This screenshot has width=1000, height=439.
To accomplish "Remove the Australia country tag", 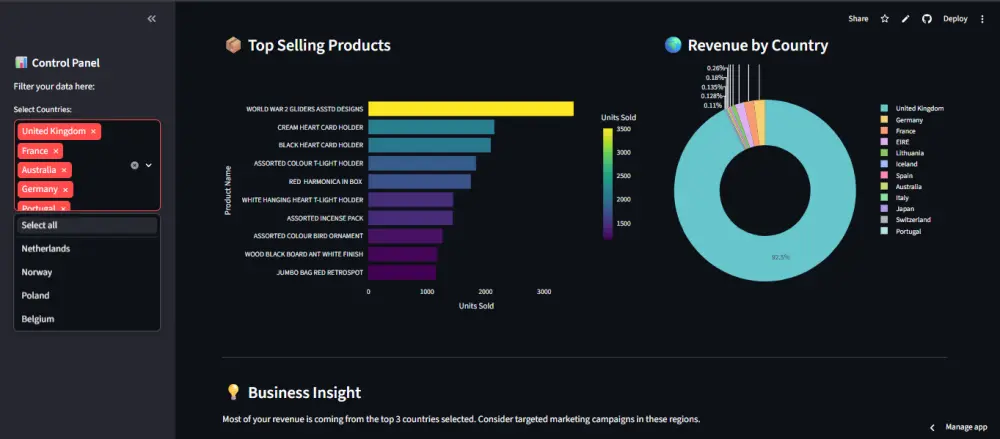I will [x=65, y=170].
